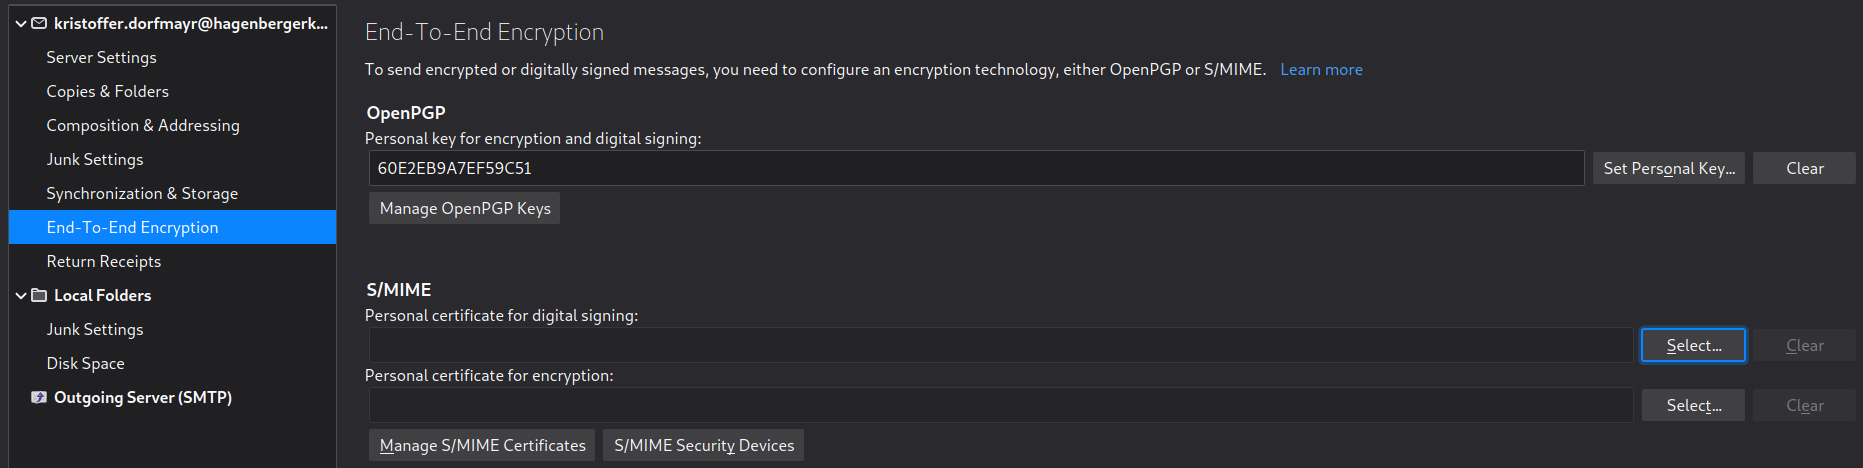Open Composition & Addressing settings
The width and height of the screenshot is (1863, 468).
143,125
